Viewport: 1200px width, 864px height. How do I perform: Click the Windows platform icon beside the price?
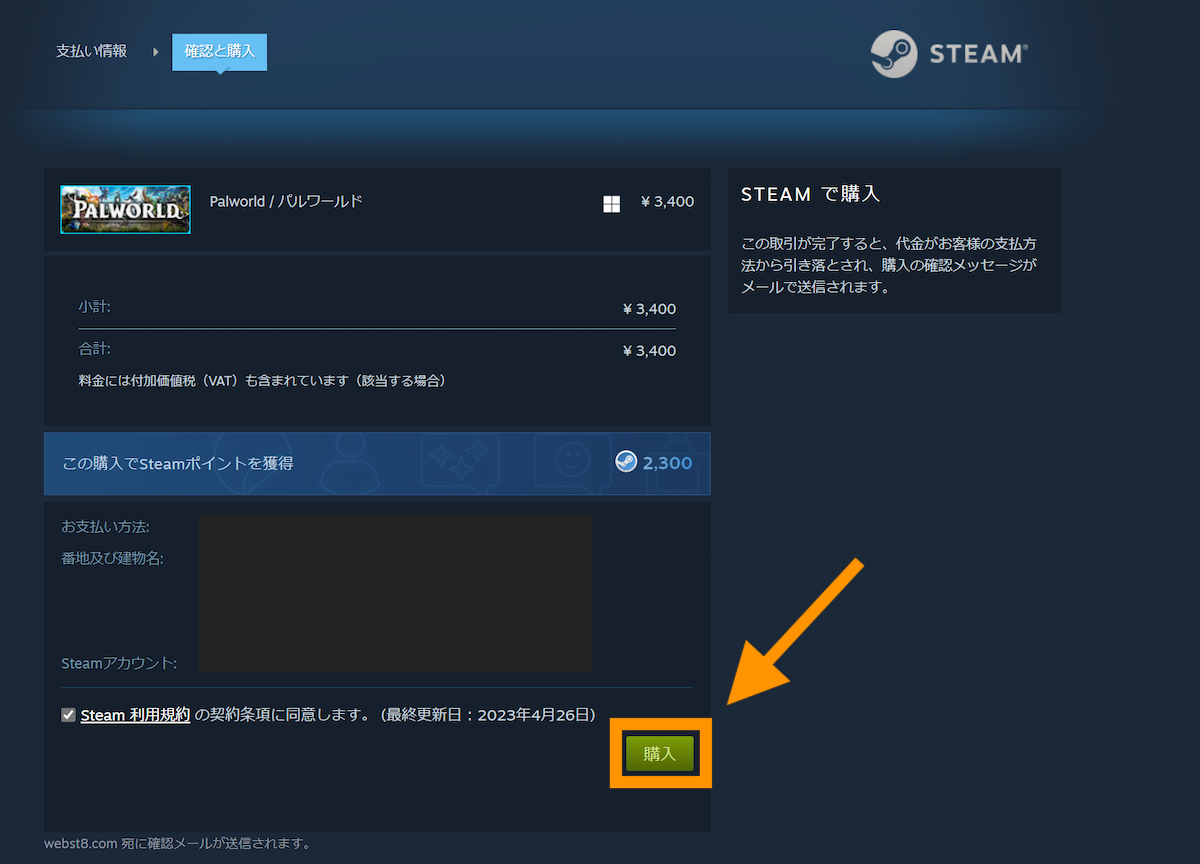pos(611,203)
